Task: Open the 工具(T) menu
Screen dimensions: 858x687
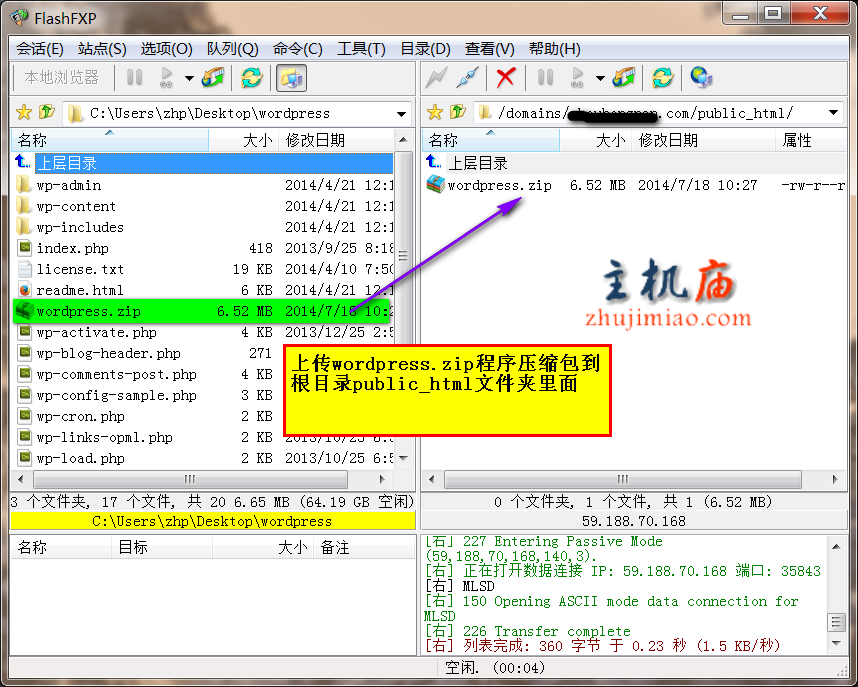Action: pyautogui.click(x=361, y=49)
